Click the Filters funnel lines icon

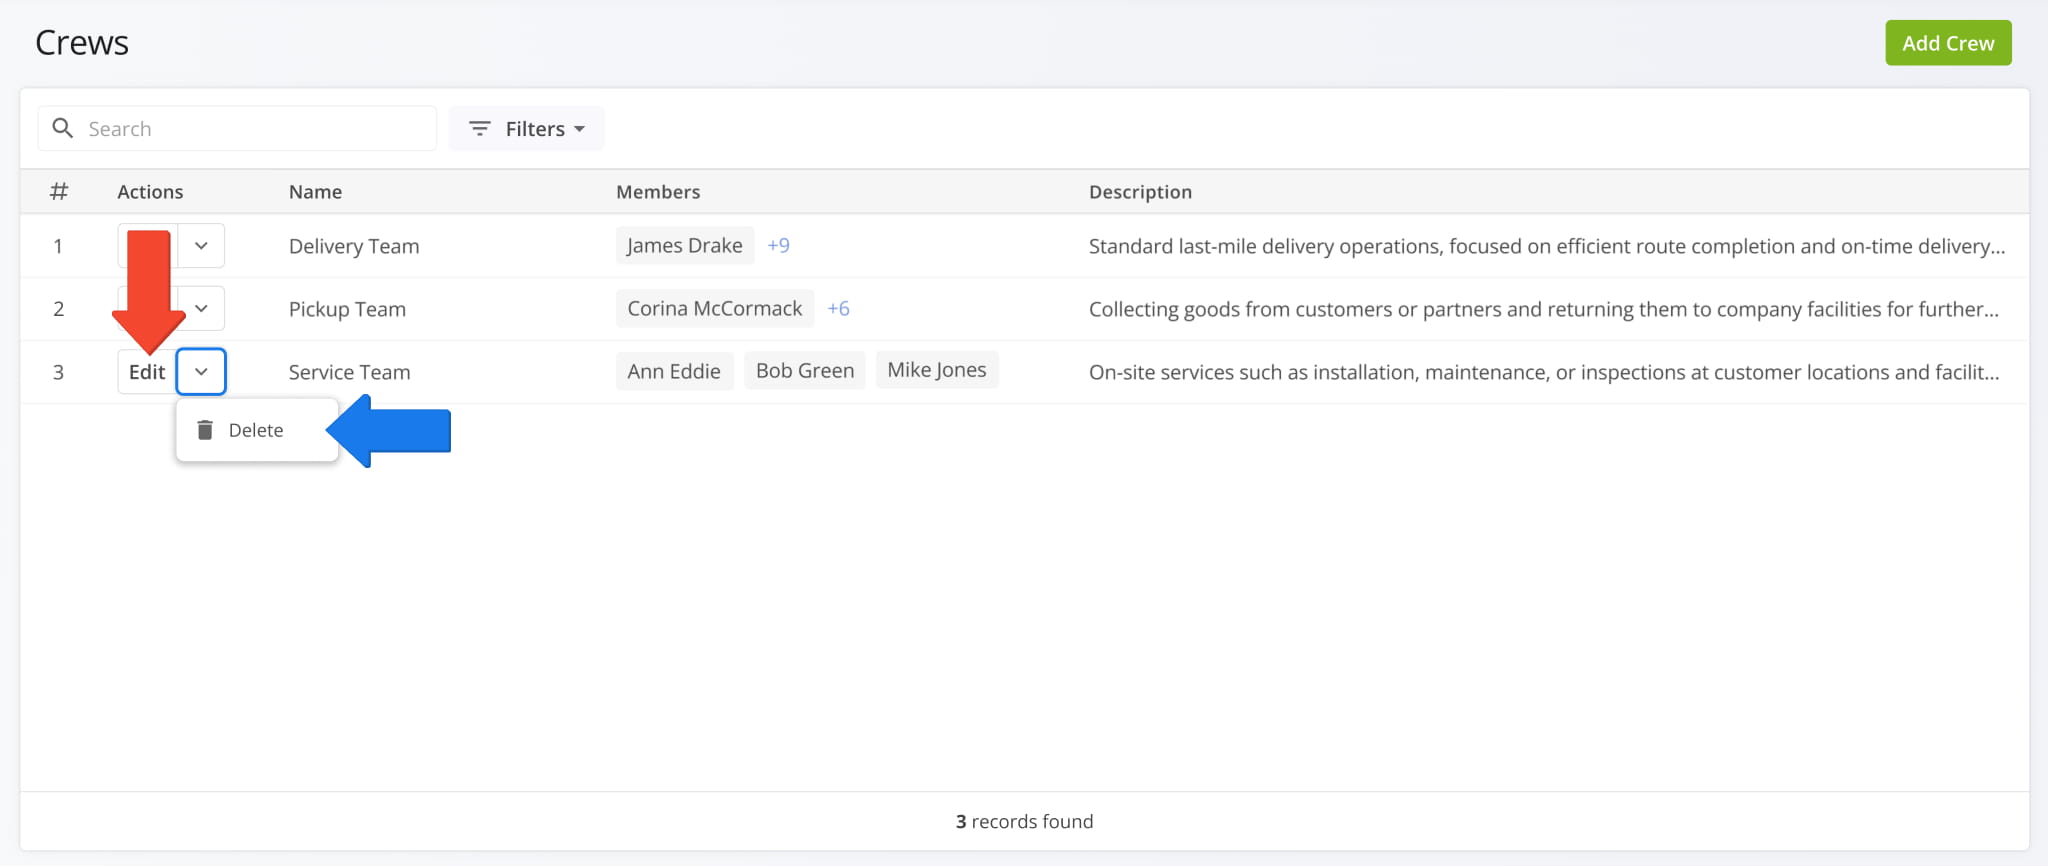tap(480, 128)
